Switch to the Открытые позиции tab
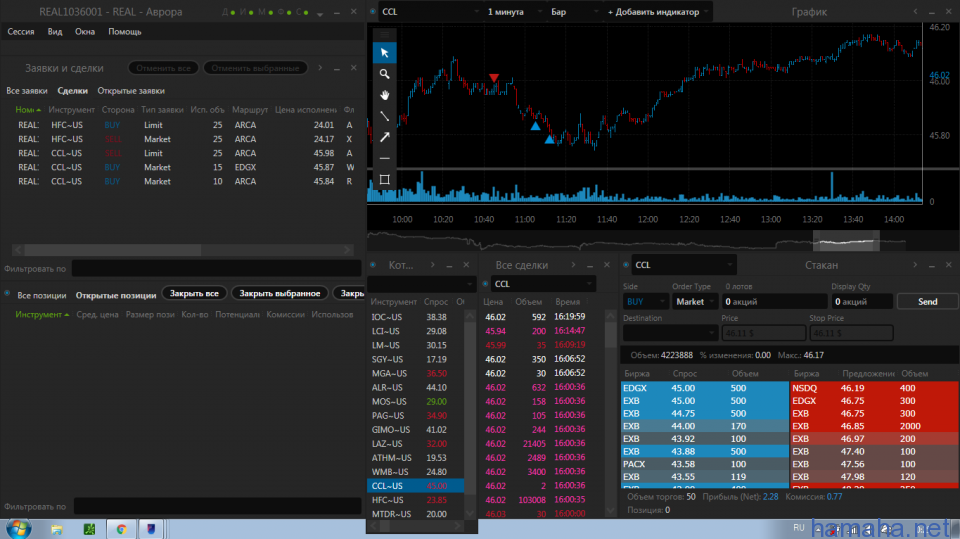This screenshot has width=960, height=539. (x=116, y=295)
